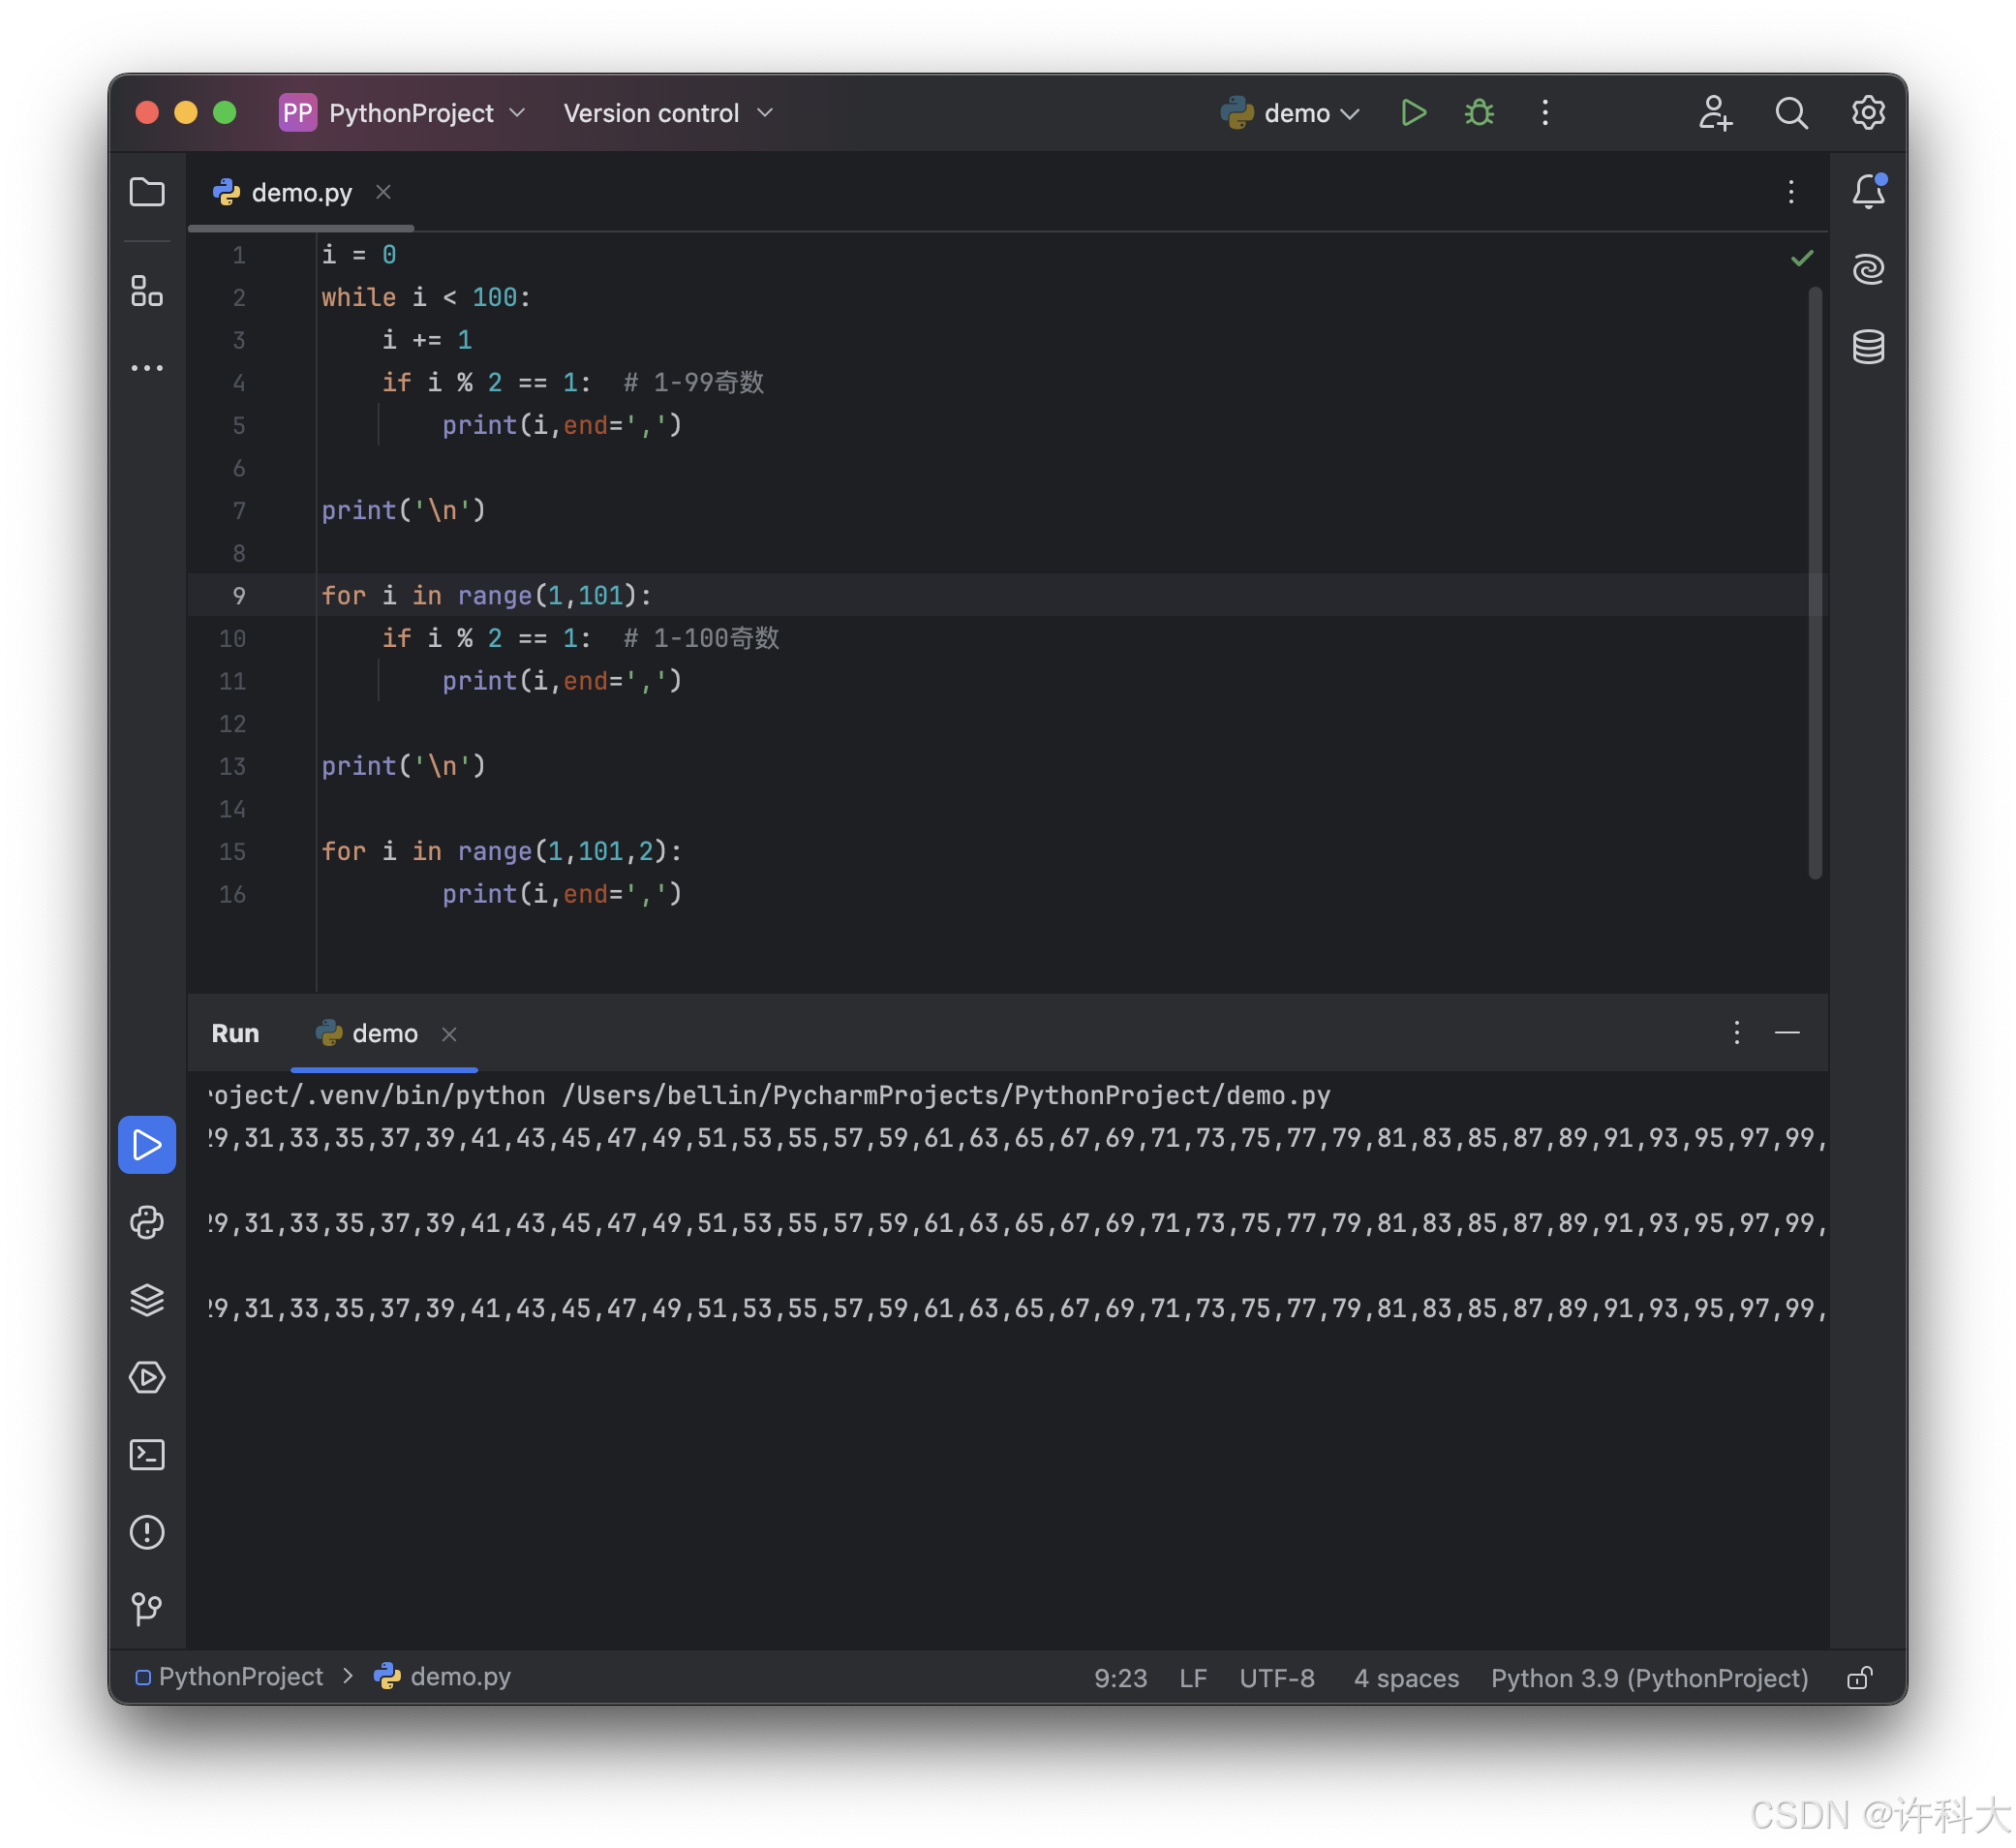Screen dimensions: 2016x1848
Task: Click the green inspection checkmark
Action: point(1802,259)
